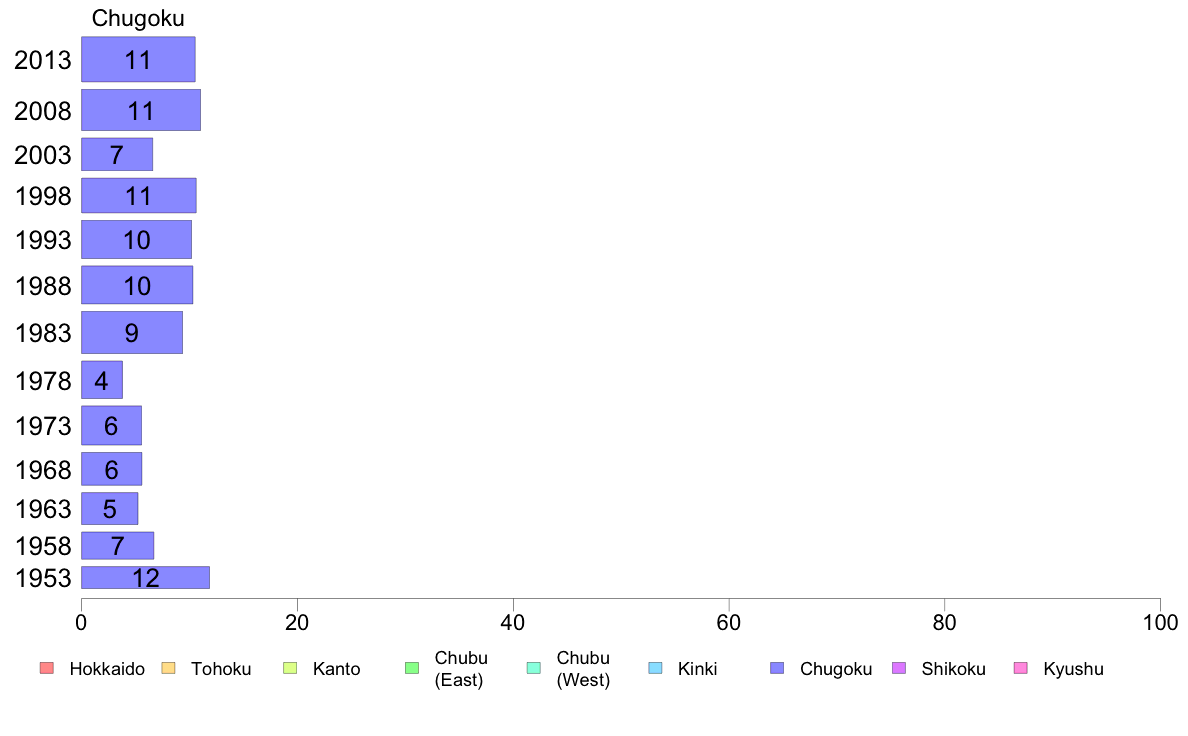
Task: Click the Hokkaido legend text label
Action: (x=107, y=669)
